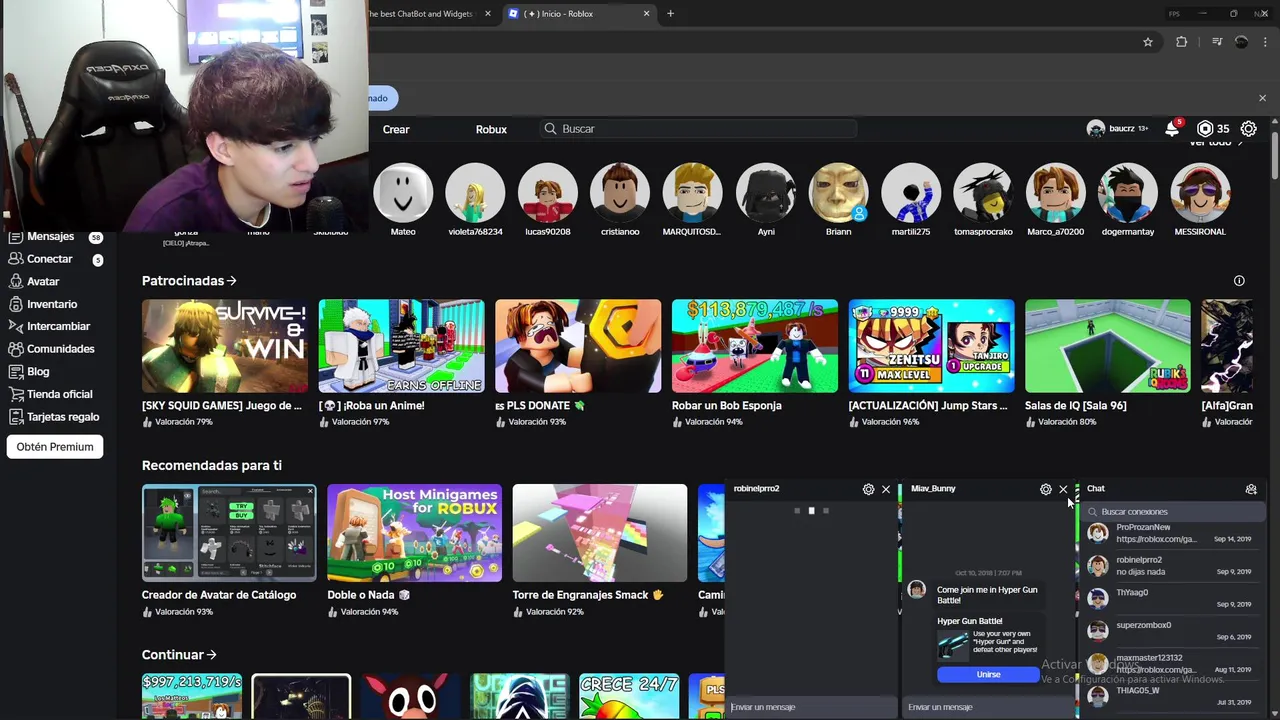Open the Robux menu item
Viewport: 1280px width, 720px height.
(x=491, y=129)
